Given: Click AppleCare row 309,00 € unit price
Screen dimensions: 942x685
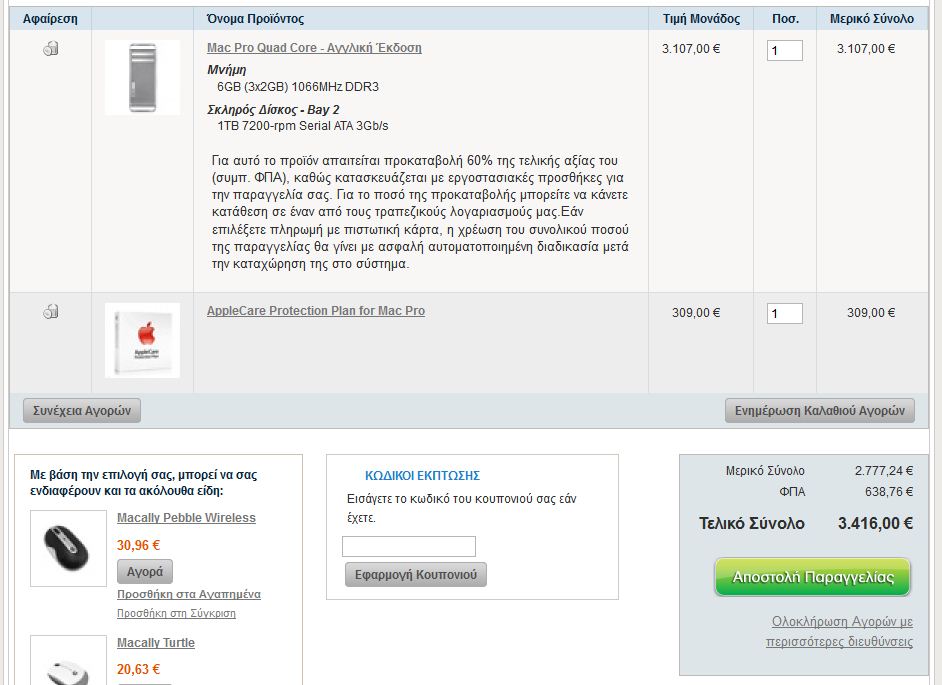Looking at the screenshot, I should 696,312.
